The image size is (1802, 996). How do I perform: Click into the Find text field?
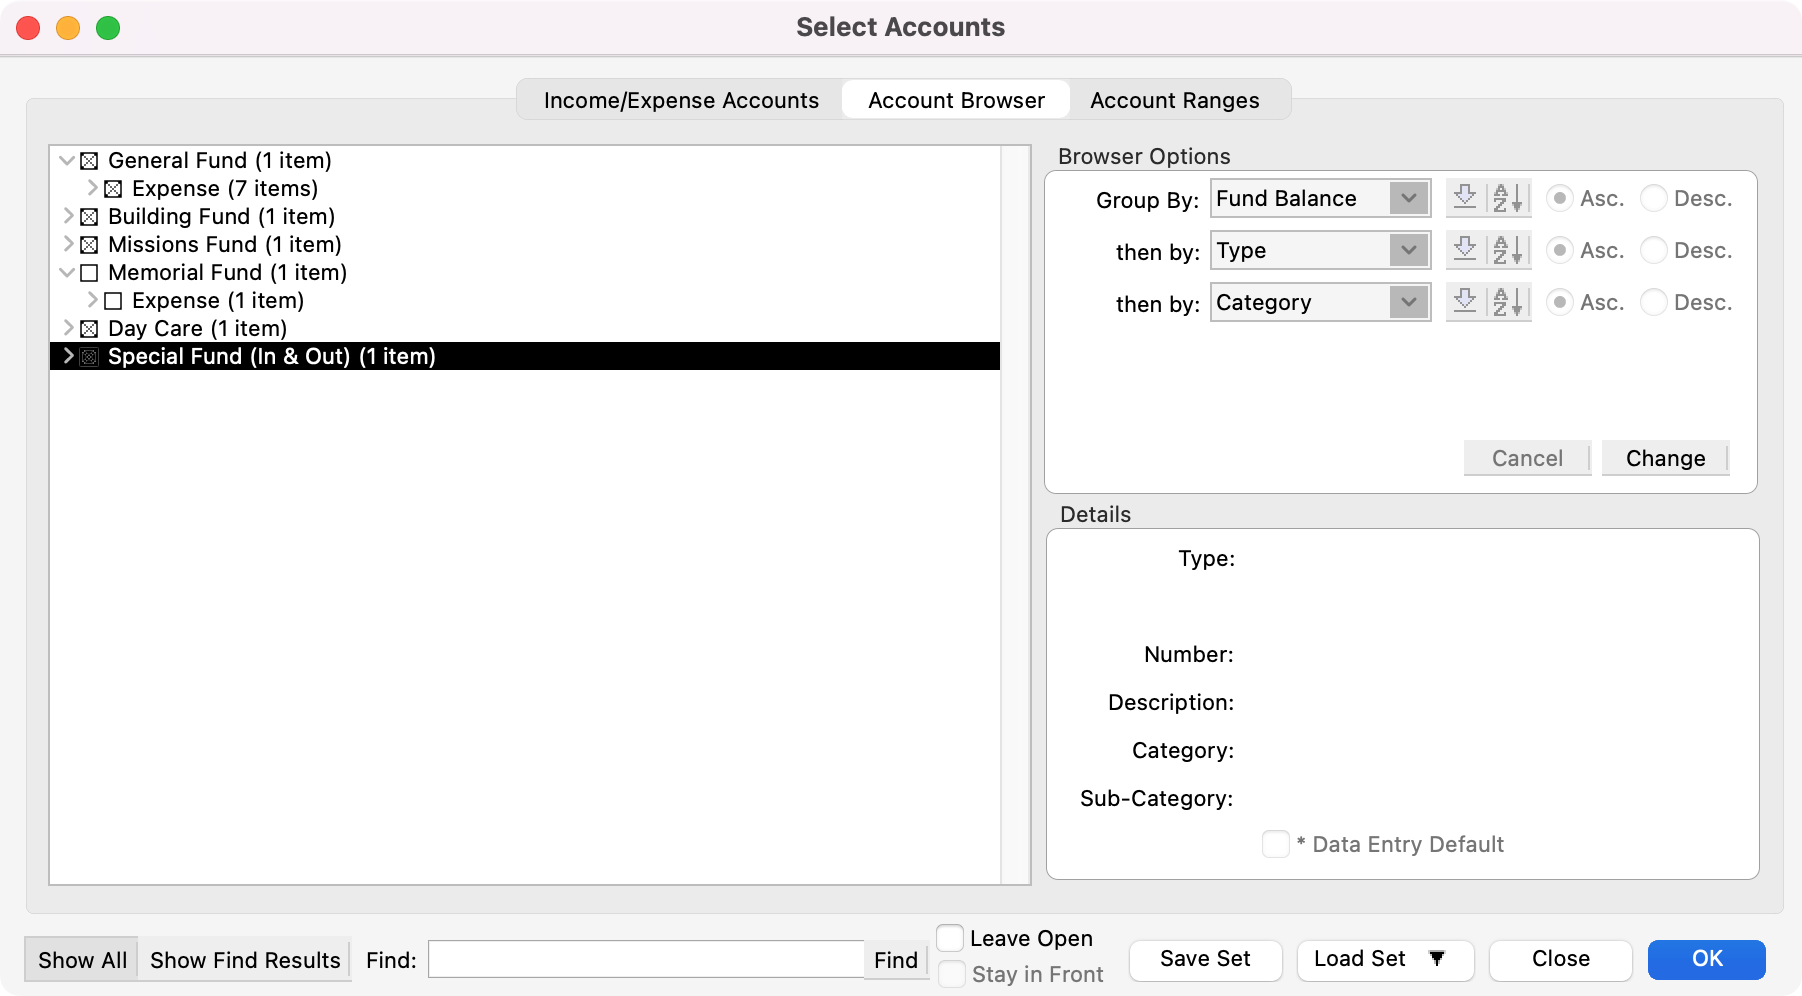point(645,960)
